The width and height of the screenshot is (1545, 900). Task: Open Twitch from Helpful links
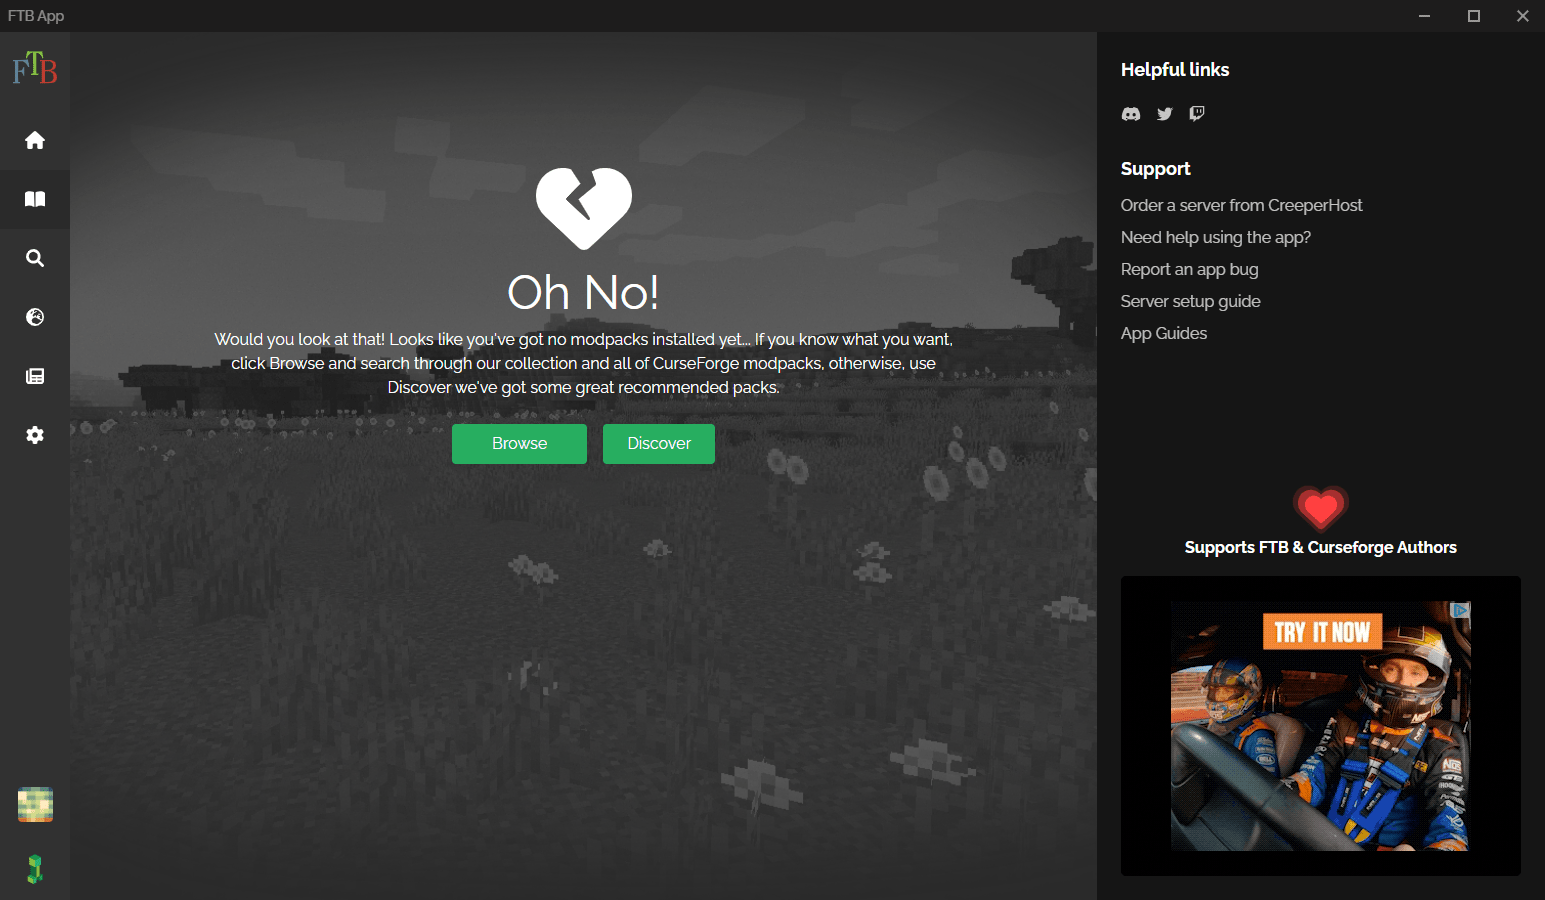coord(1196,114)
